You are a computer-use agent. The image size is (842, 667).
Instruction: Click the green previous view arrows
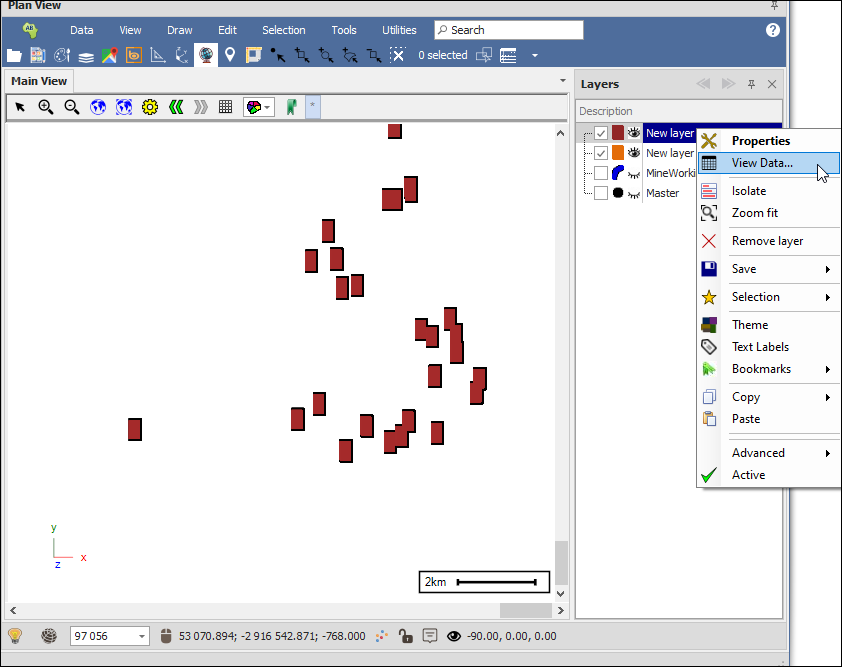coord(176,107)
